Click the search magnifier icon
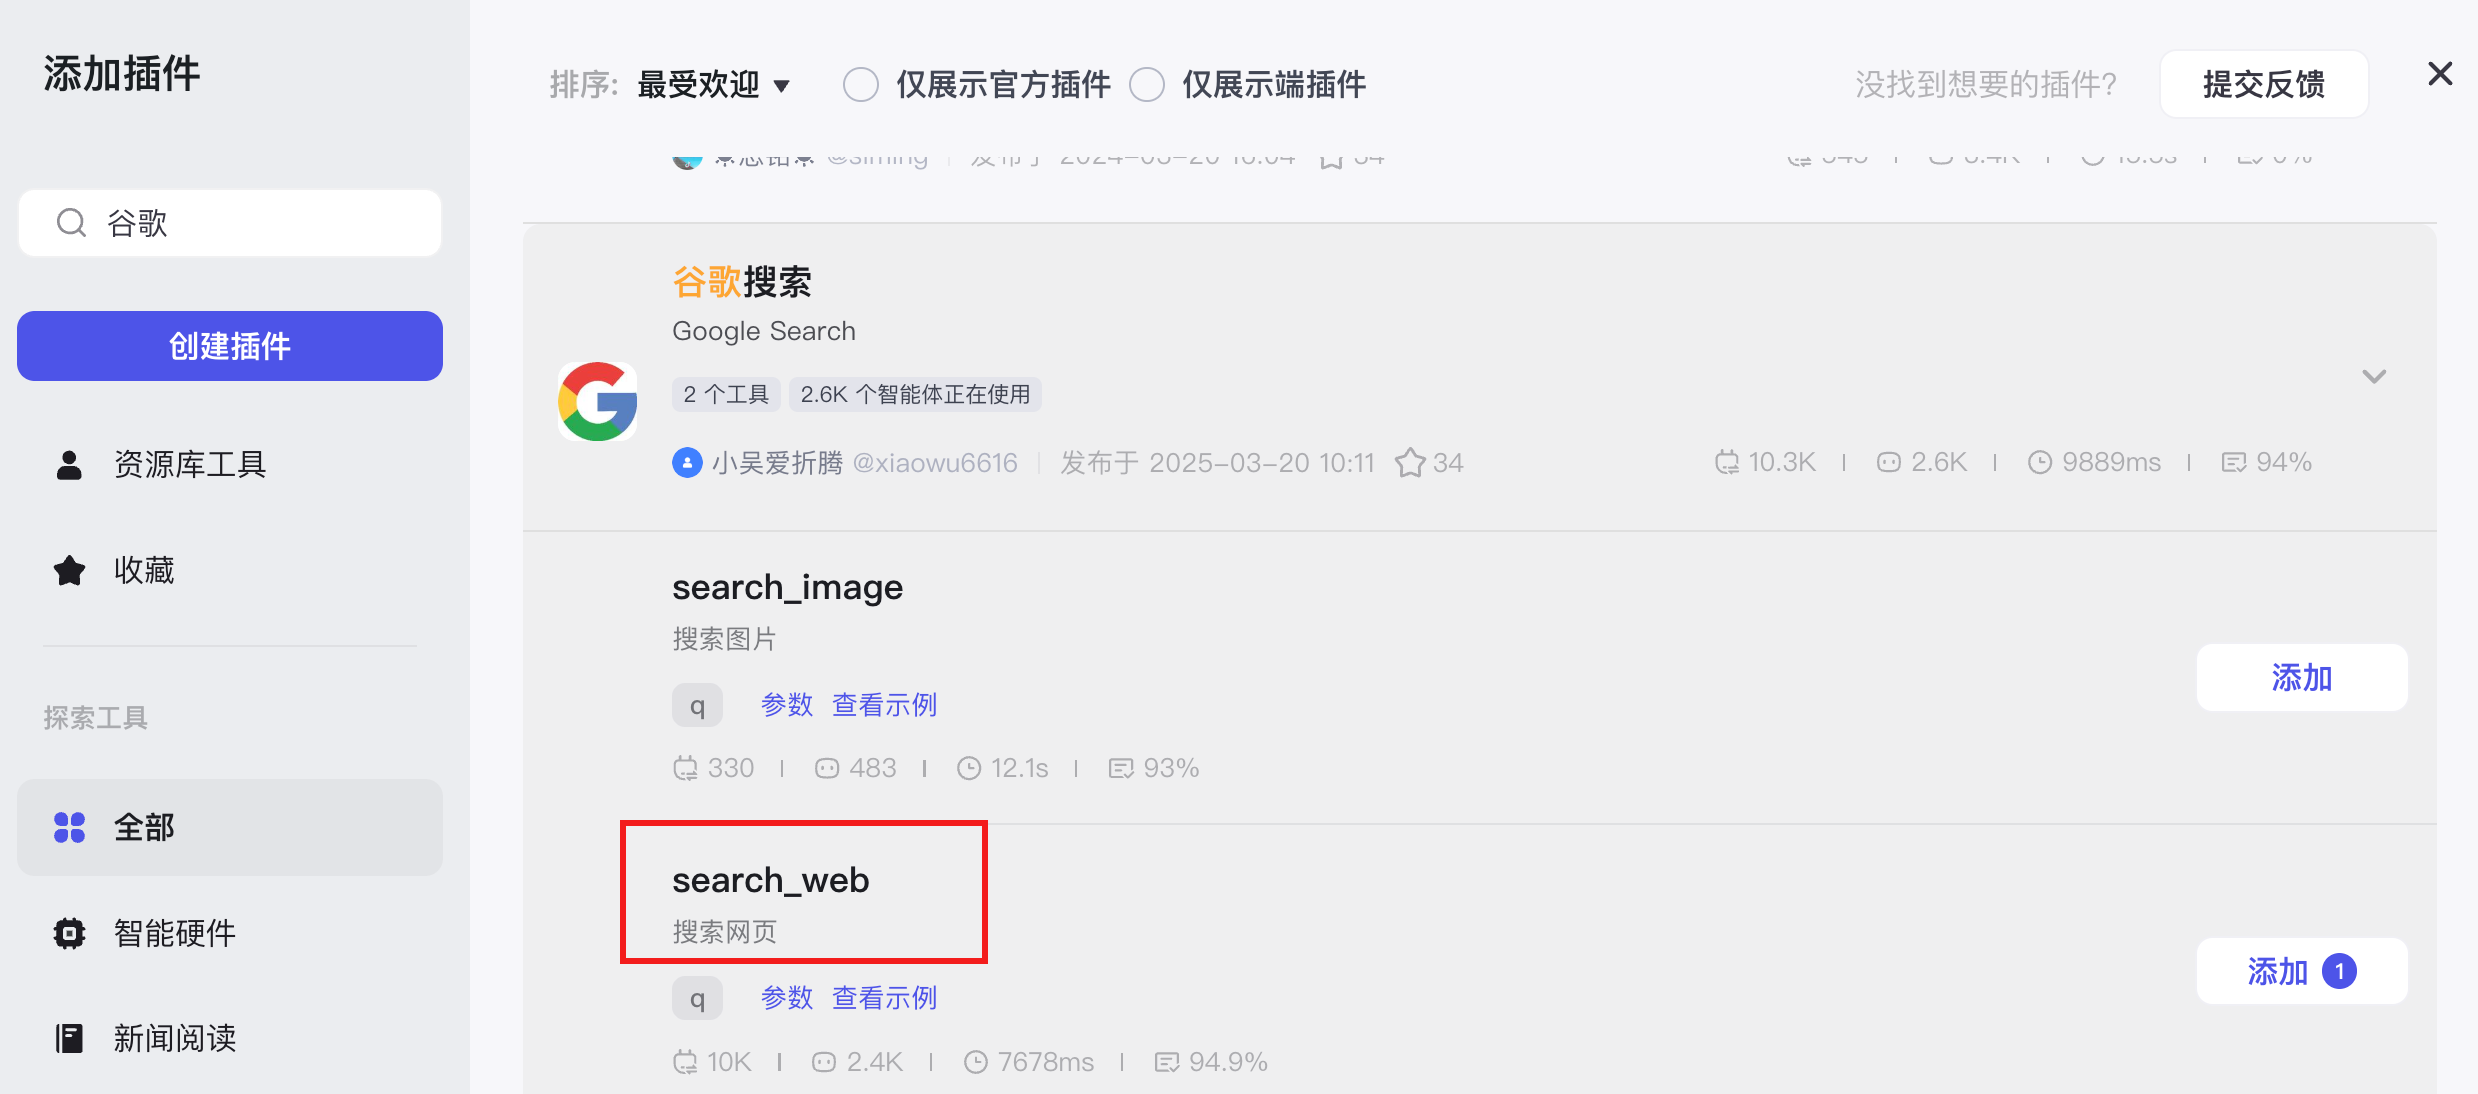Viewport: 2478px width, 1094px height. click(x=71, y=223)
